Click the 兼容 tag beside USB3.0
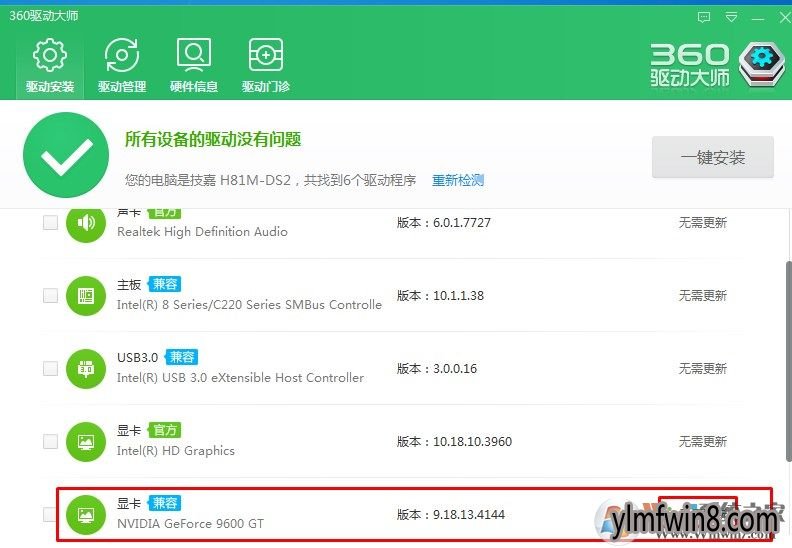The image size is (792, 548). [x=181, y=357]
